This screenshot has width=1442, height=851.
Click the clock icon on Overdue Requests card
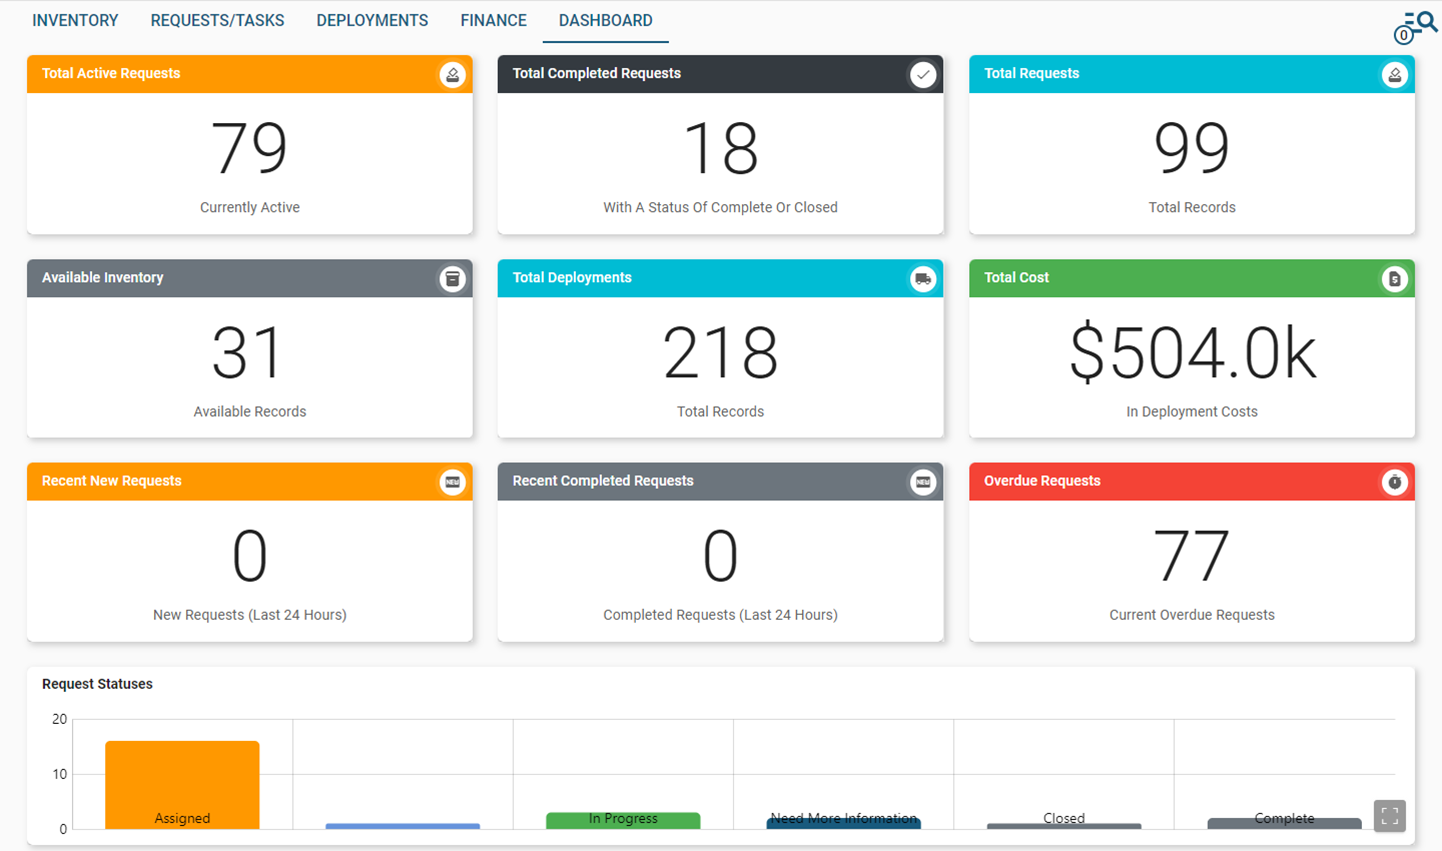1394,481
